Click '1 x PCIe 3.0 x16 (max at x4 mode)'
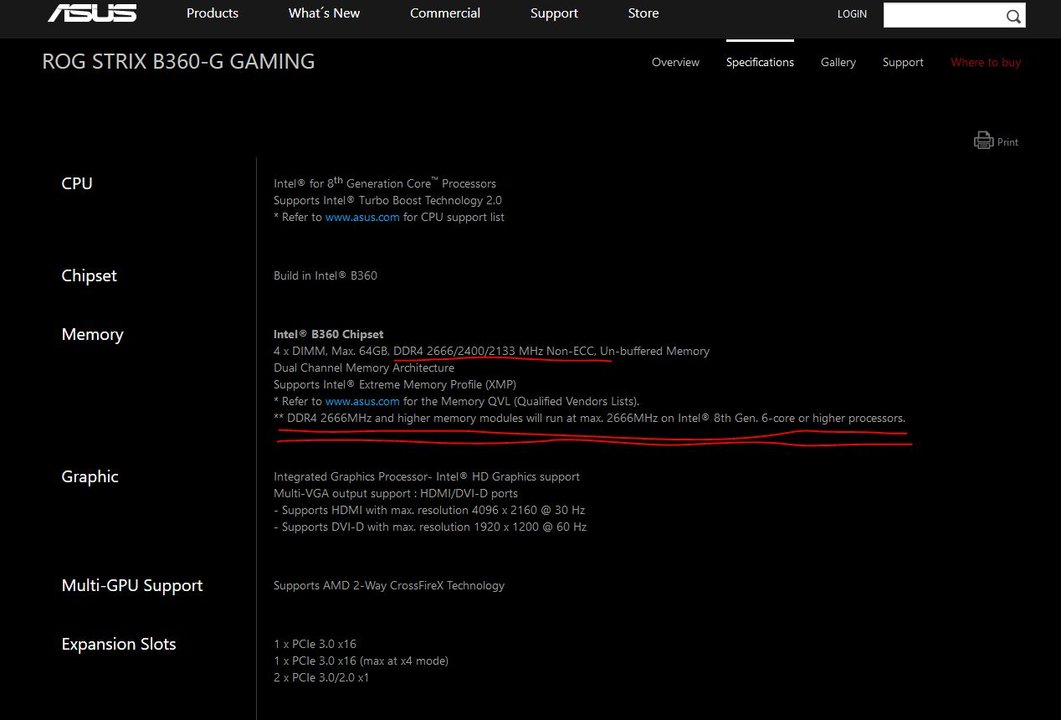 (361, 661)
